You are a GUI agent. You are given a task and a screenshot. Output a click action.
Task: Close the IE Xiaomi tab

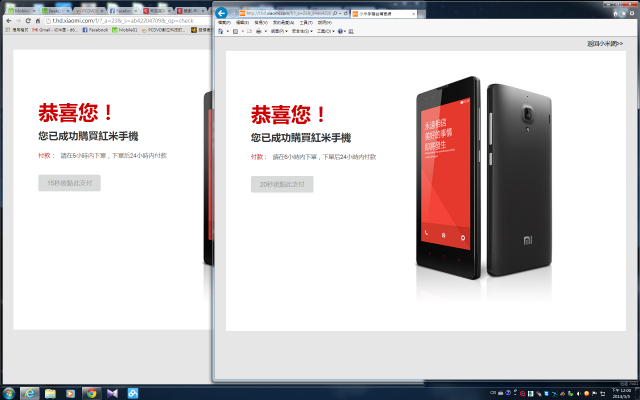click(x=413, y=14)
